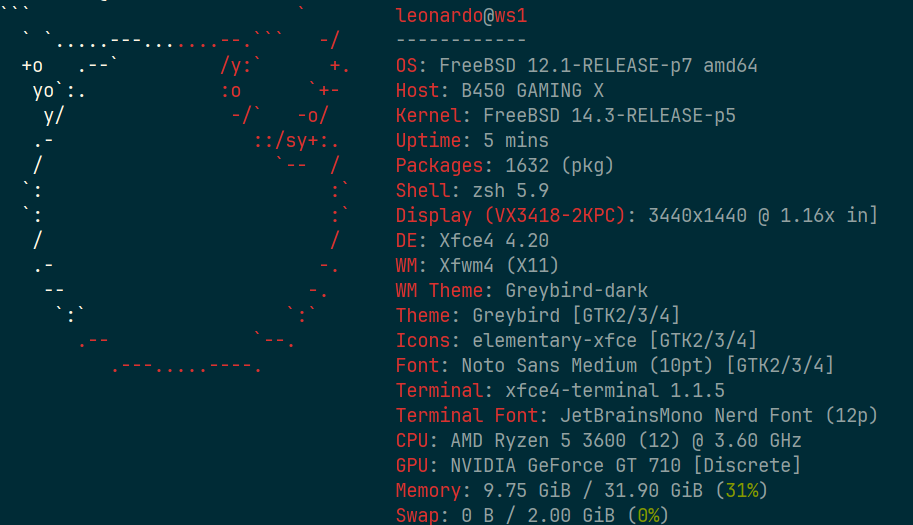913x525 pixels.
Task: Click the Swap line showing 0 B / 2.00 GiB
Action: pyautogui.click(x=532, y=515)
